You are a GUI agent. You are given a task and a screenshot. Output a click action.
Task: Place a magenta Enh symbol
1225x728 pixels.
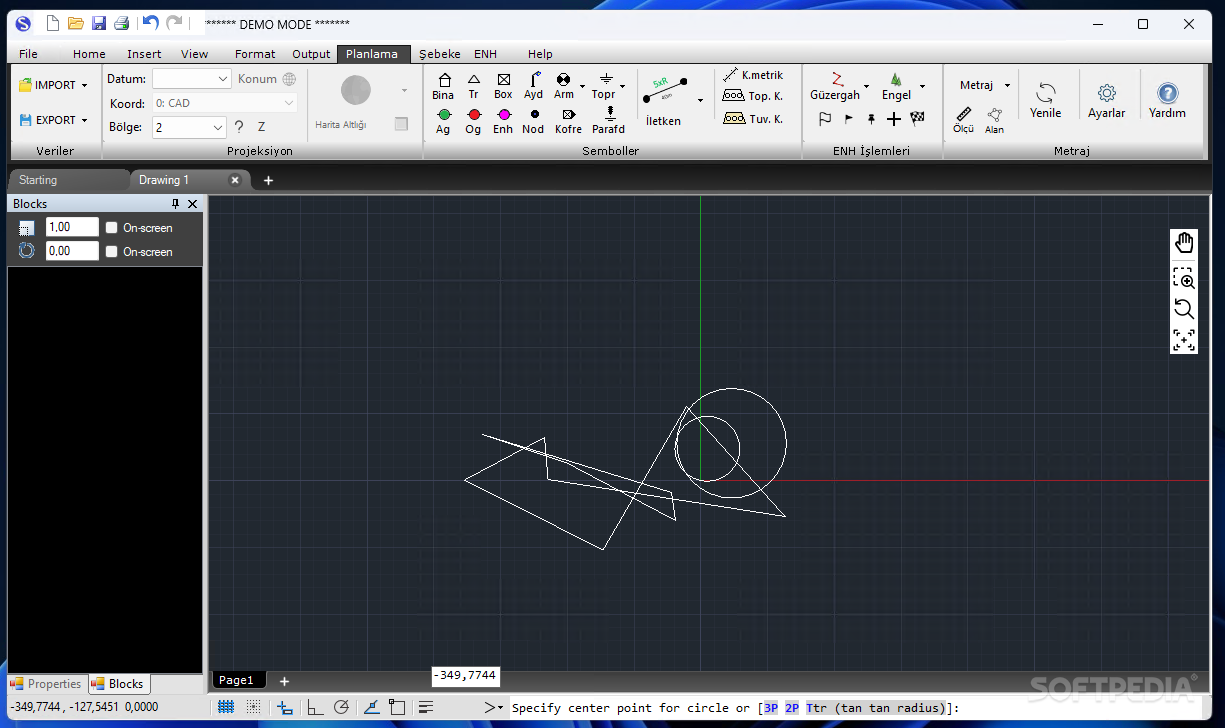[x=503, y=121]
